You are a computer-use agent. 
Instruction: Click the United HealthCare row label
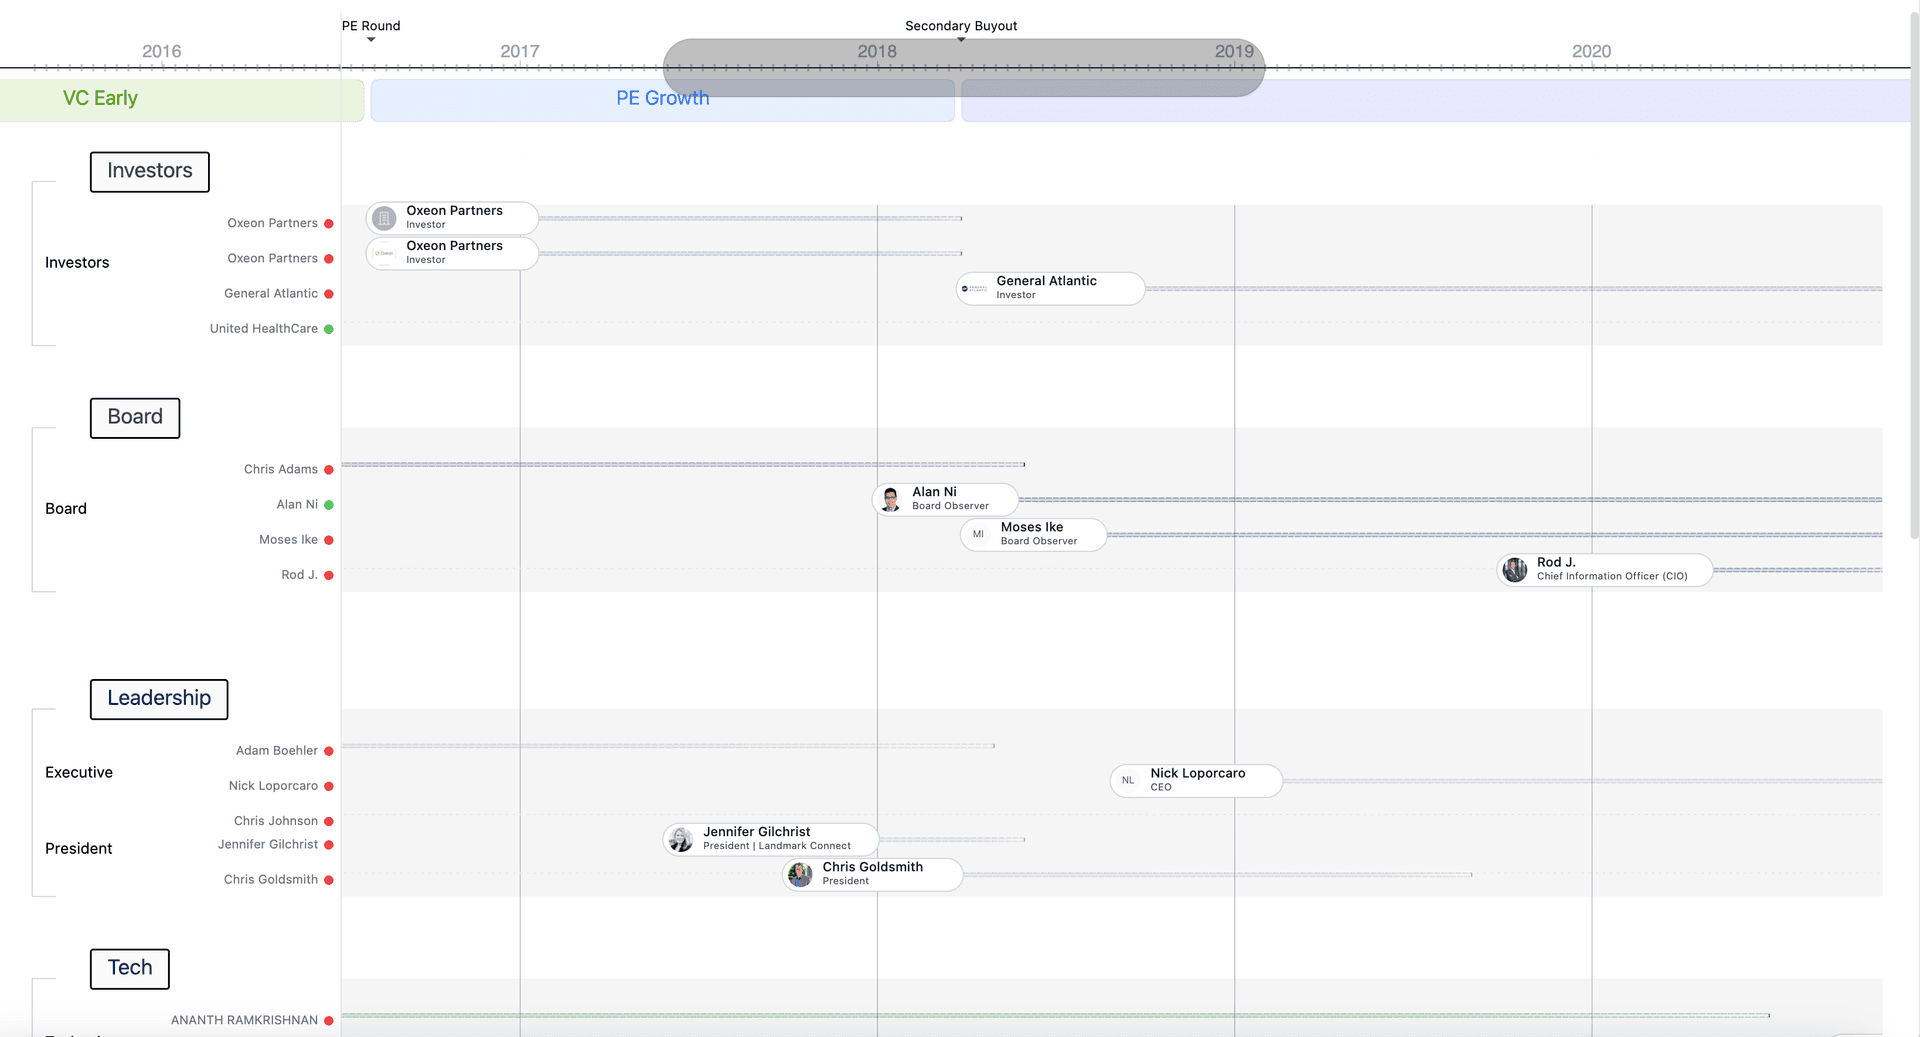(x=264, y=329)
